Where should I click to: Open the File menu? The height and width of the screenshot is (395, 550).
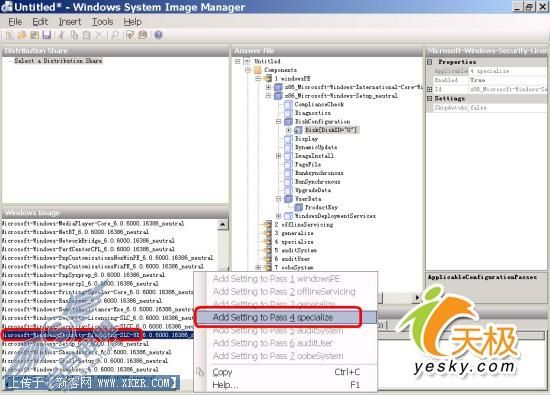coord(15,22)
